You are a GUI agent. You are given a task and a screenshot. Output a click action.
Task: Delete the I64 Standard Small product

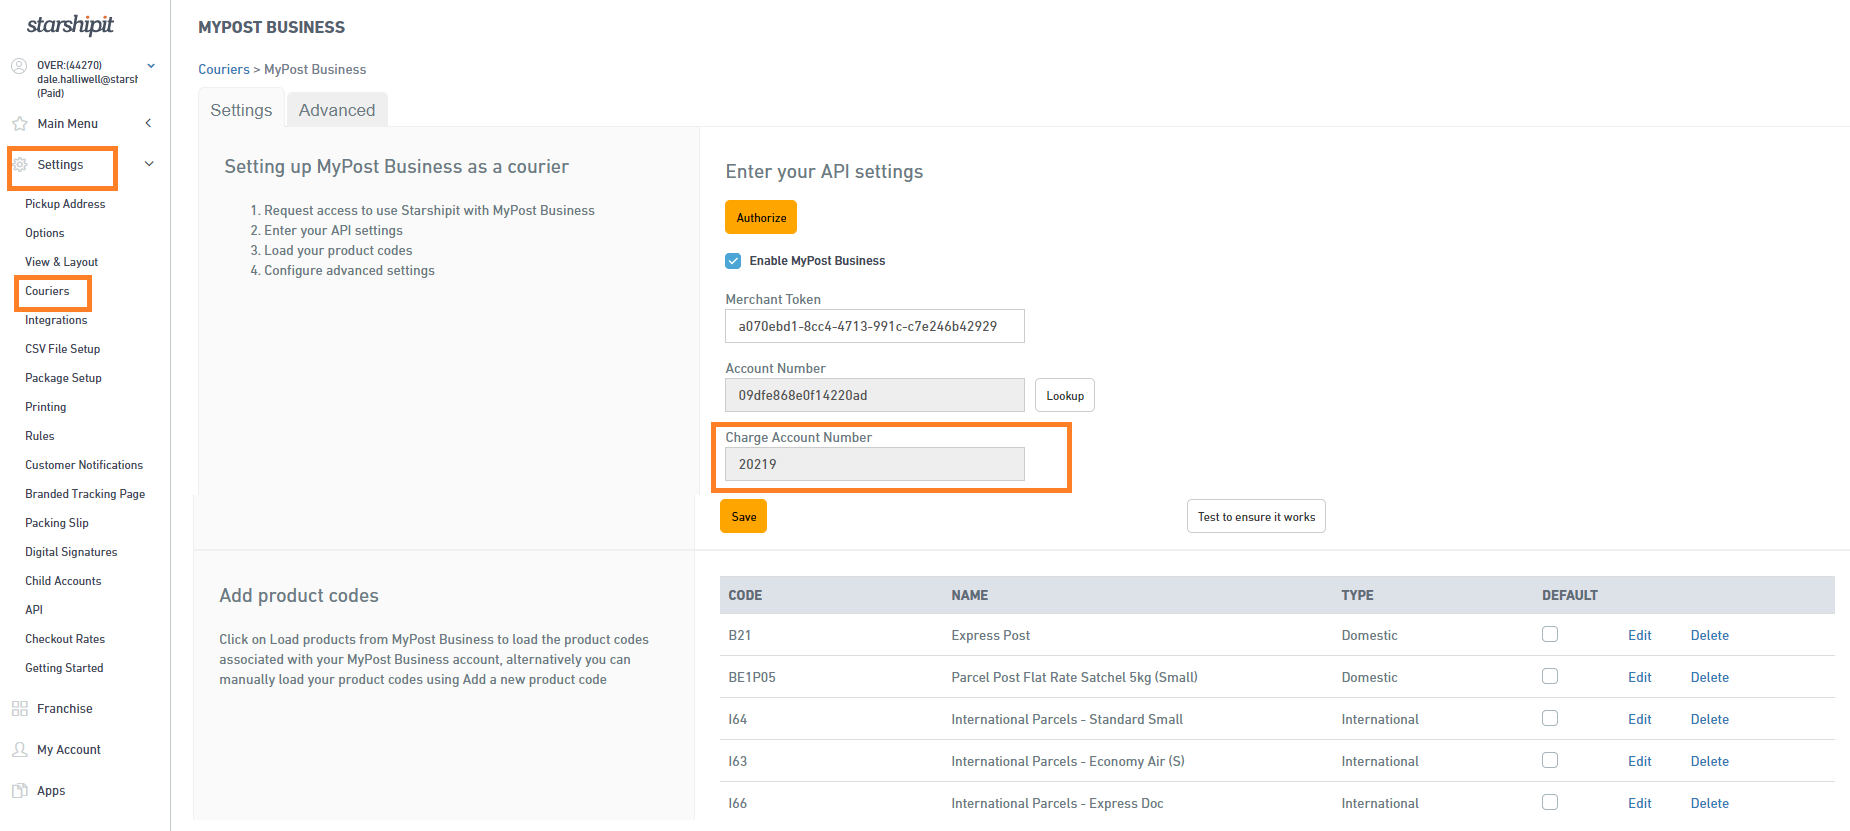(x=1710, y=719)
